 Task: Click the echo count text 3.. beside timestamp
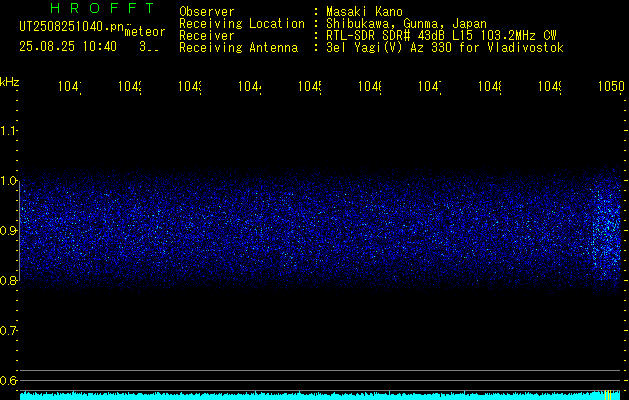pyautogui.click(x=149, y=47)
